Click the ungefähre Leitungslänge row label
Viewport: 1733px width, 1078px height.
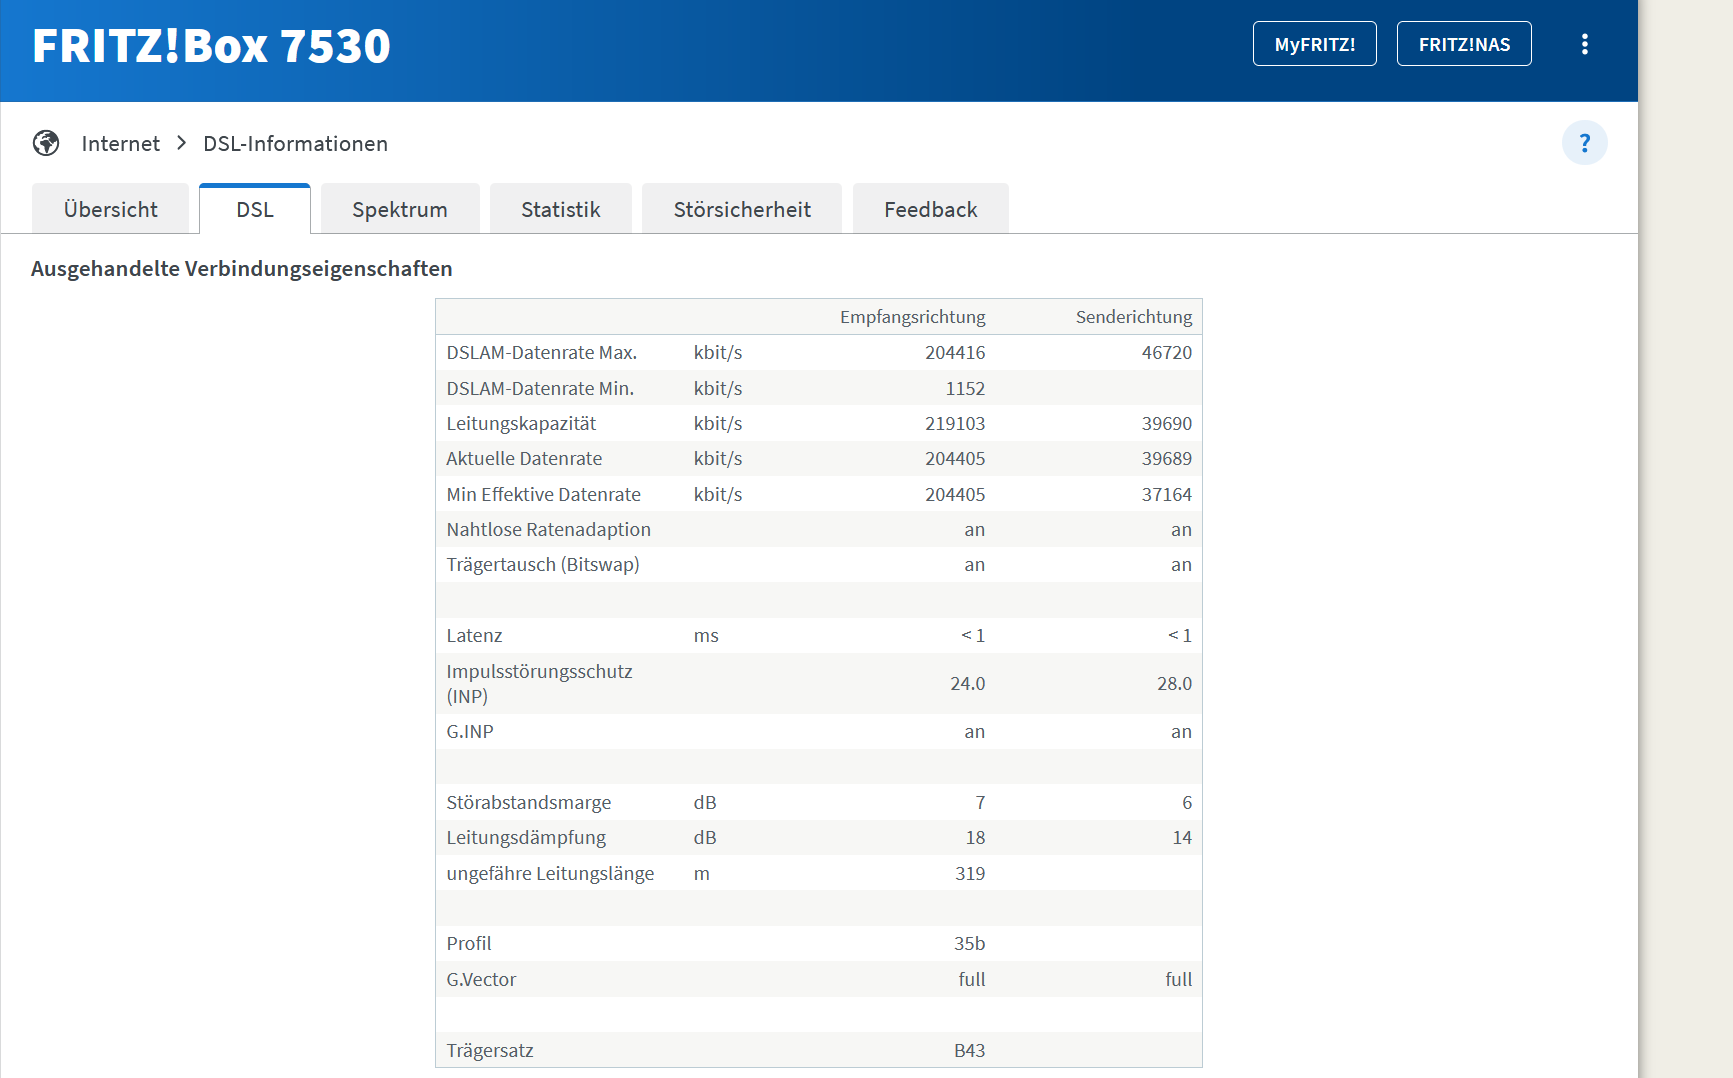pos(550,873)
